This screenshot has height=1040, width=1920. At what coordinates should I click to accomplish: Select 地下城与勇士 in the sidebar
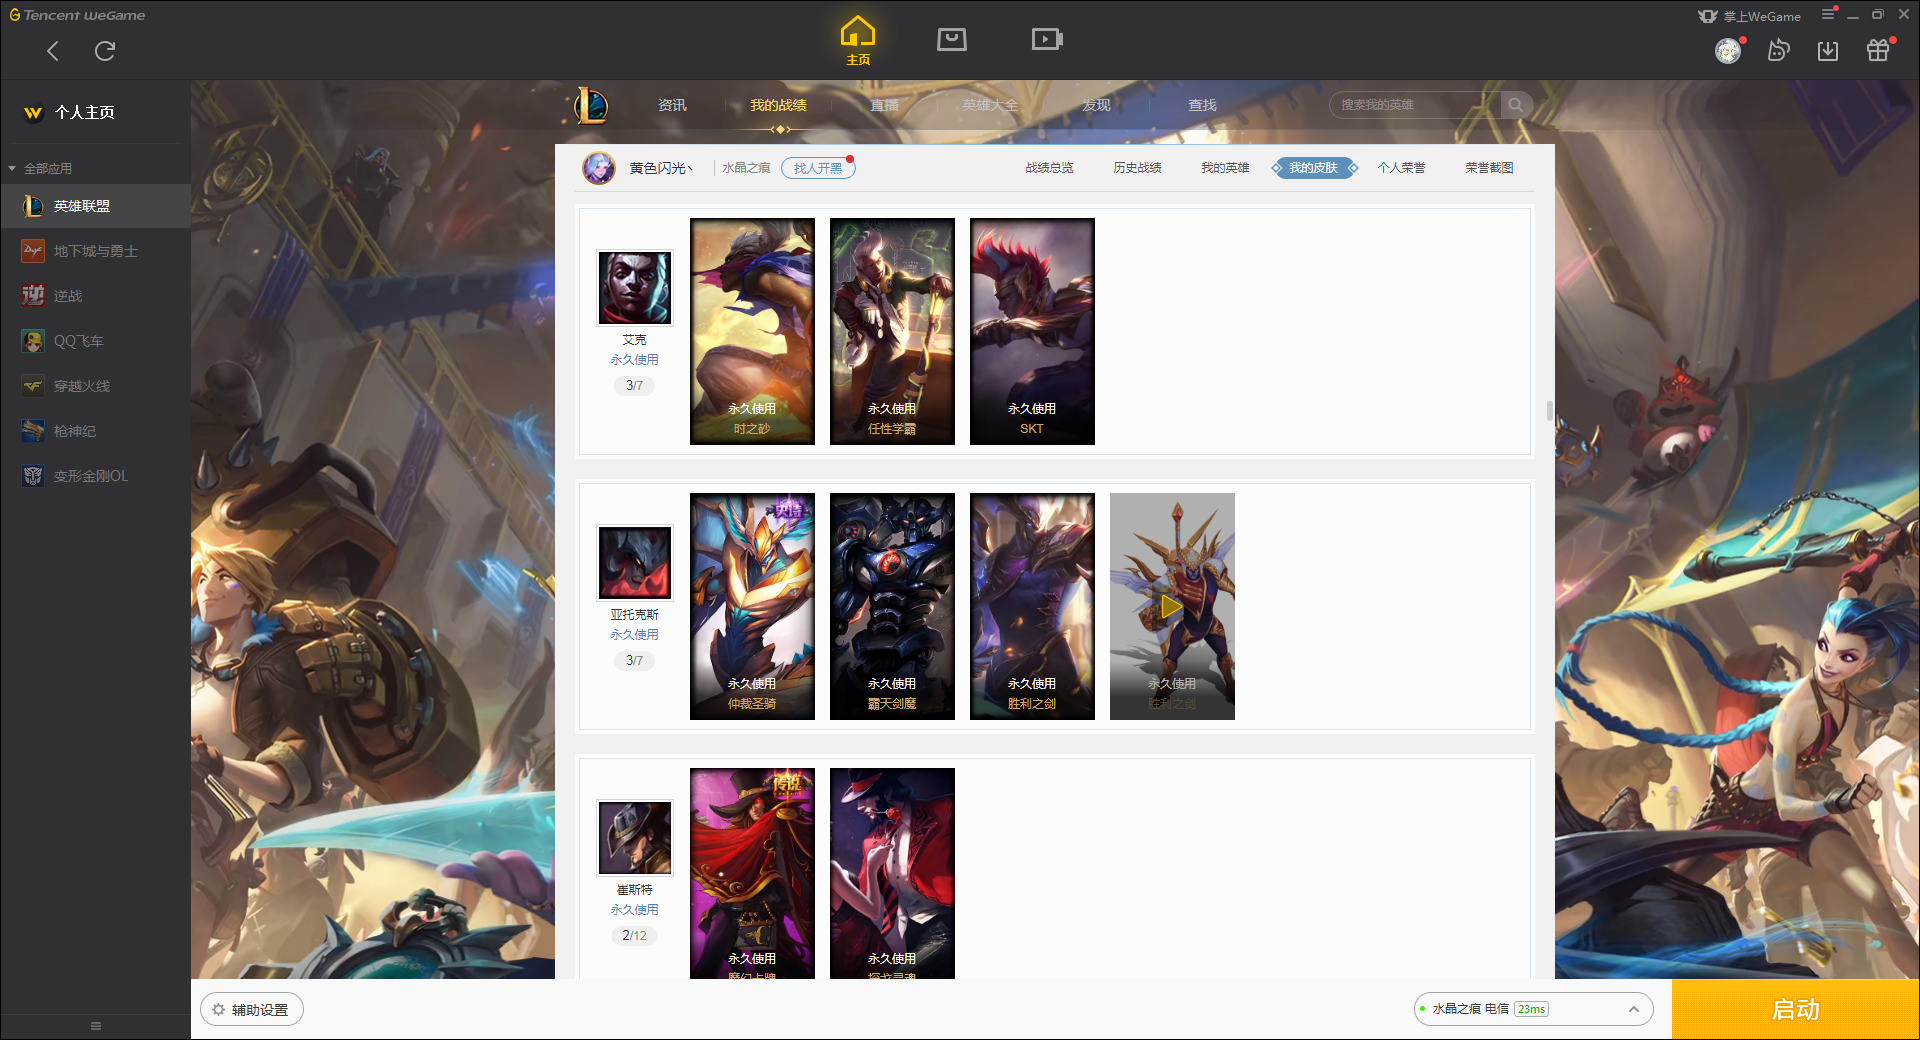[95, 251]
